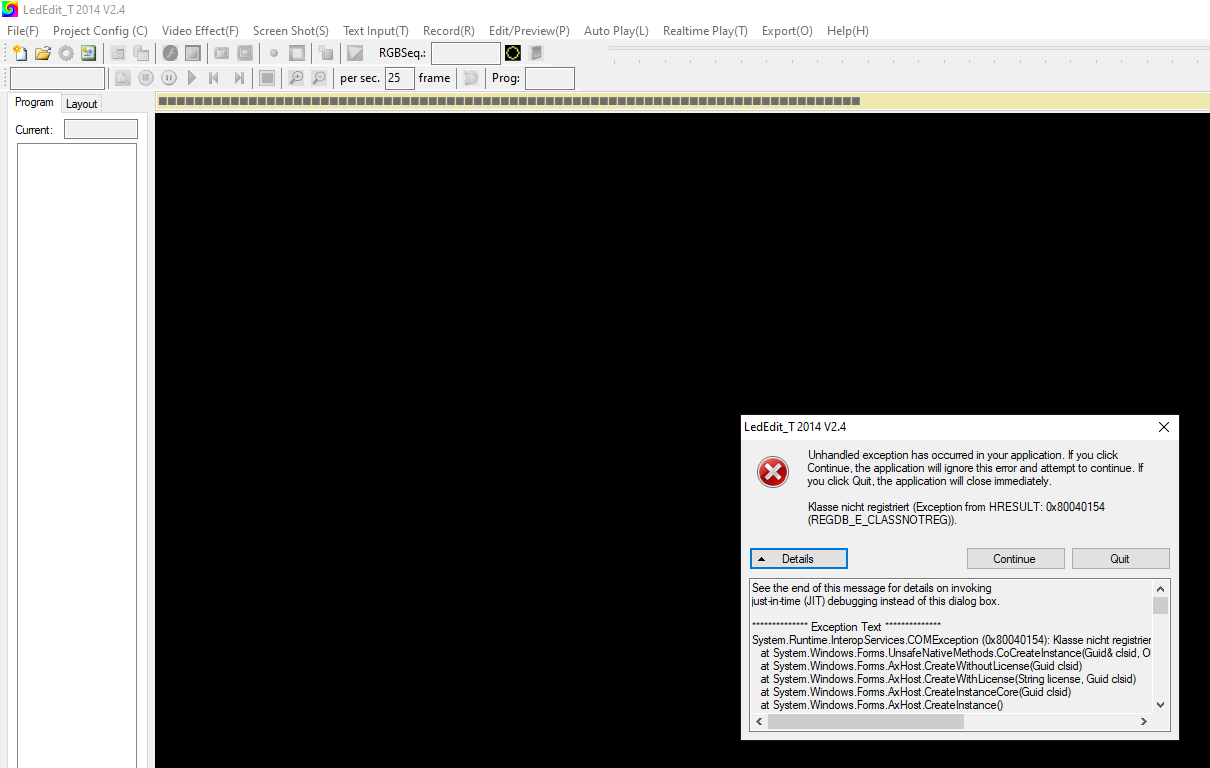The height and width of the screenshot is (768, 1210).
Task: Click the red error icon in dialog
Action: [x=773, y=472]
